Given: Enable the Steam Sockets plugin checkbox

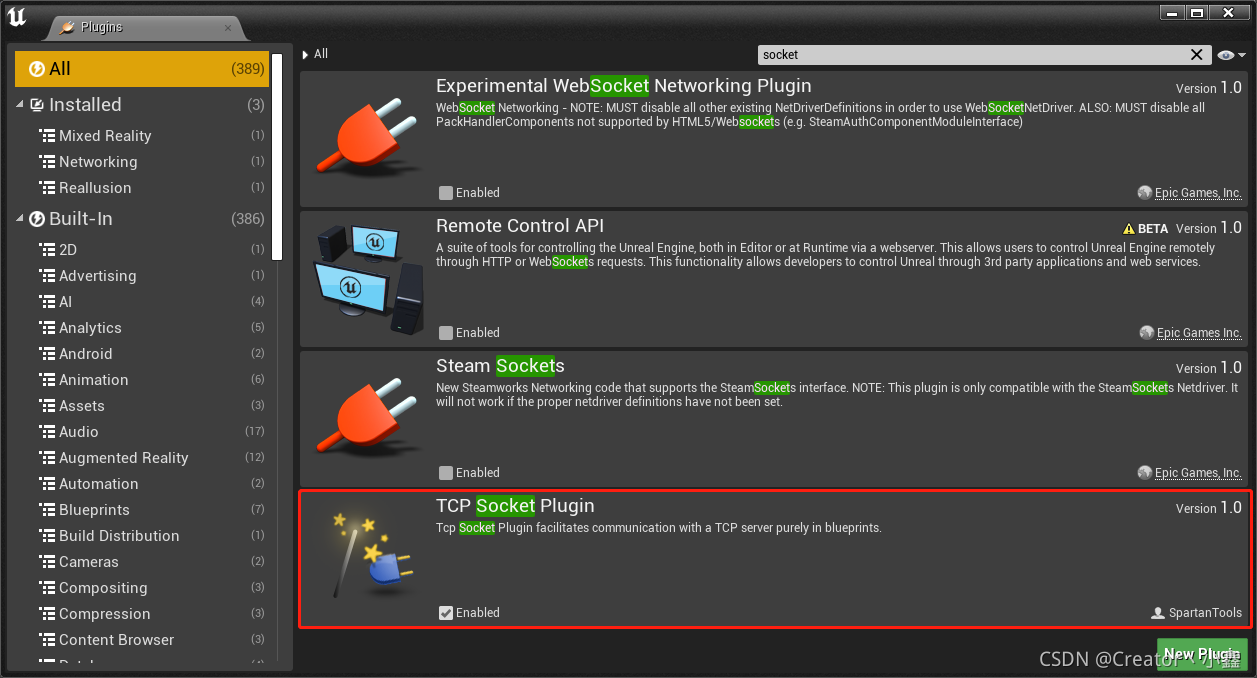Looking at the screenshot, I should click(x=446, y=472).
